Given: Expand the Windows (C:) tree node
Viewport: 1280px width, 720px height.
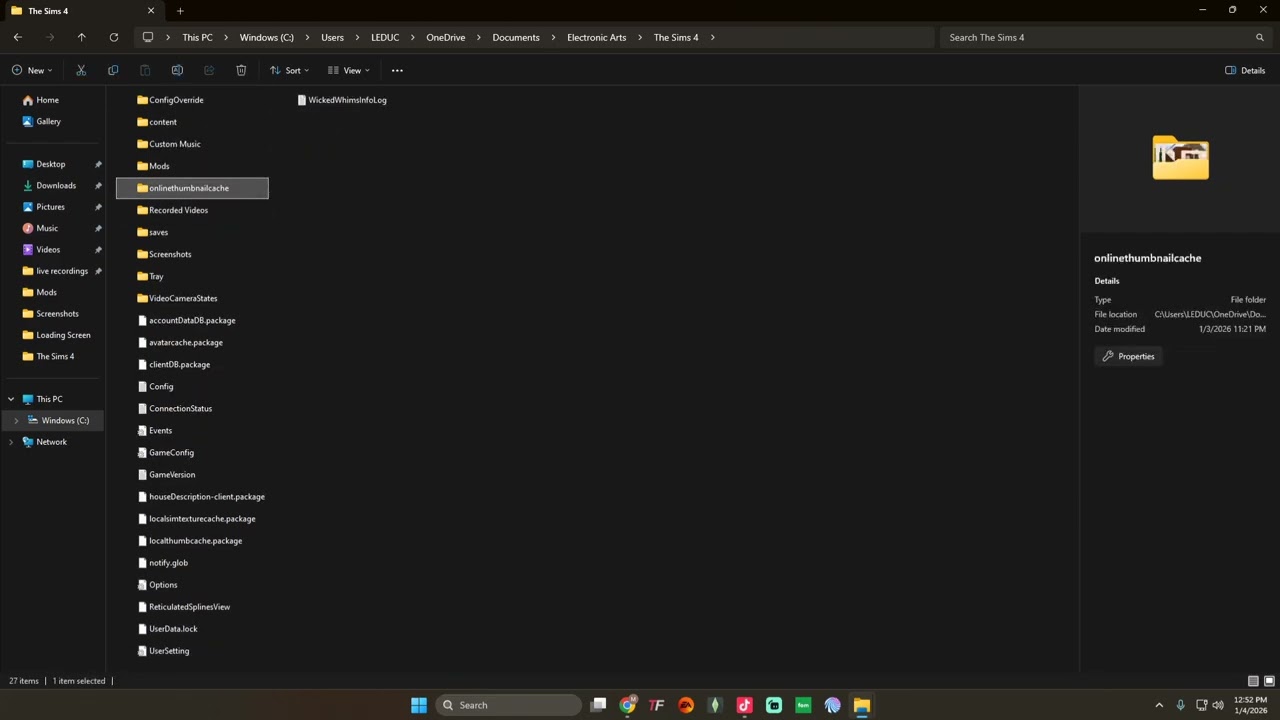Looking at the screenshot, I should (x=16, y=421).
